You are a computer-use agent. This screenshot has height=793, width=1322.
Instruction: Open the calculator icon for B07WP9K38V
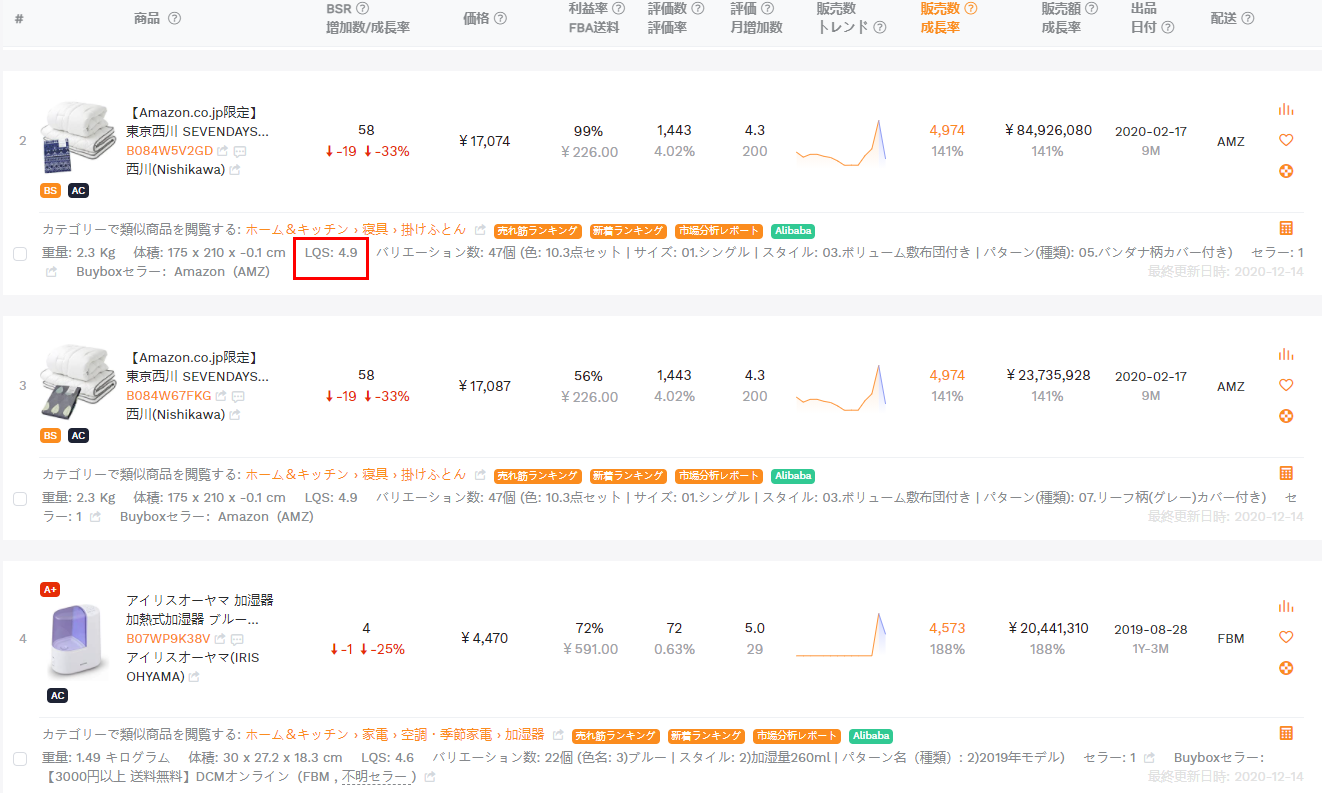(x=1286, y=733)
